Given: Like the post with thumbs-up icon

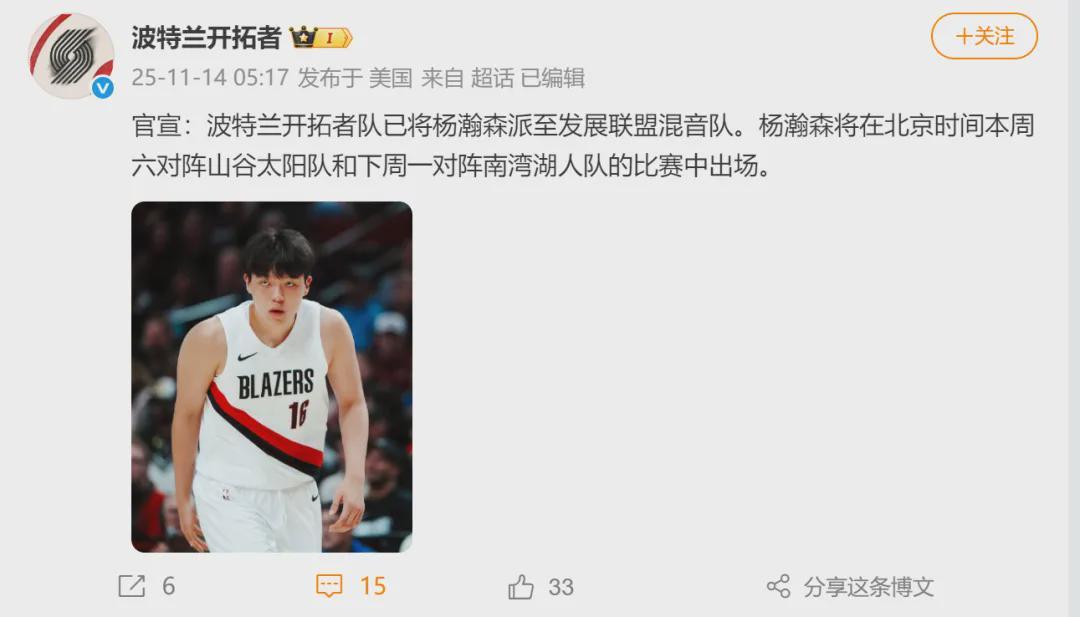Looking at the screenshot, I should [x=521, y=587].
